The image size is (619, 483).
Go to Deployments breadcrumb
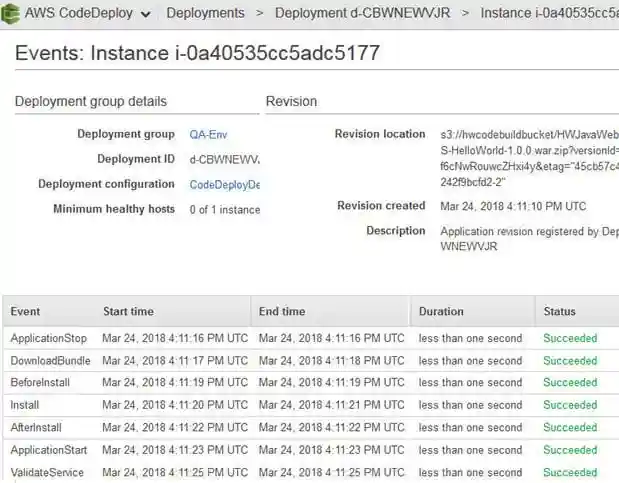205,13
